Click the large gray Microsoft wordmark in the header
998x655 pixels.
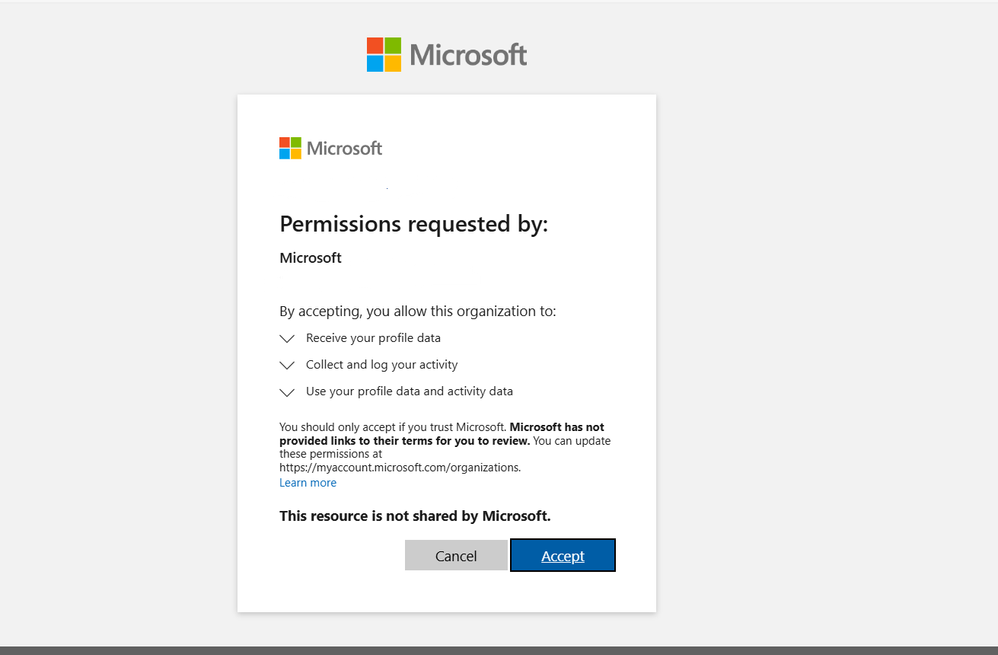[x=468, y=55]
